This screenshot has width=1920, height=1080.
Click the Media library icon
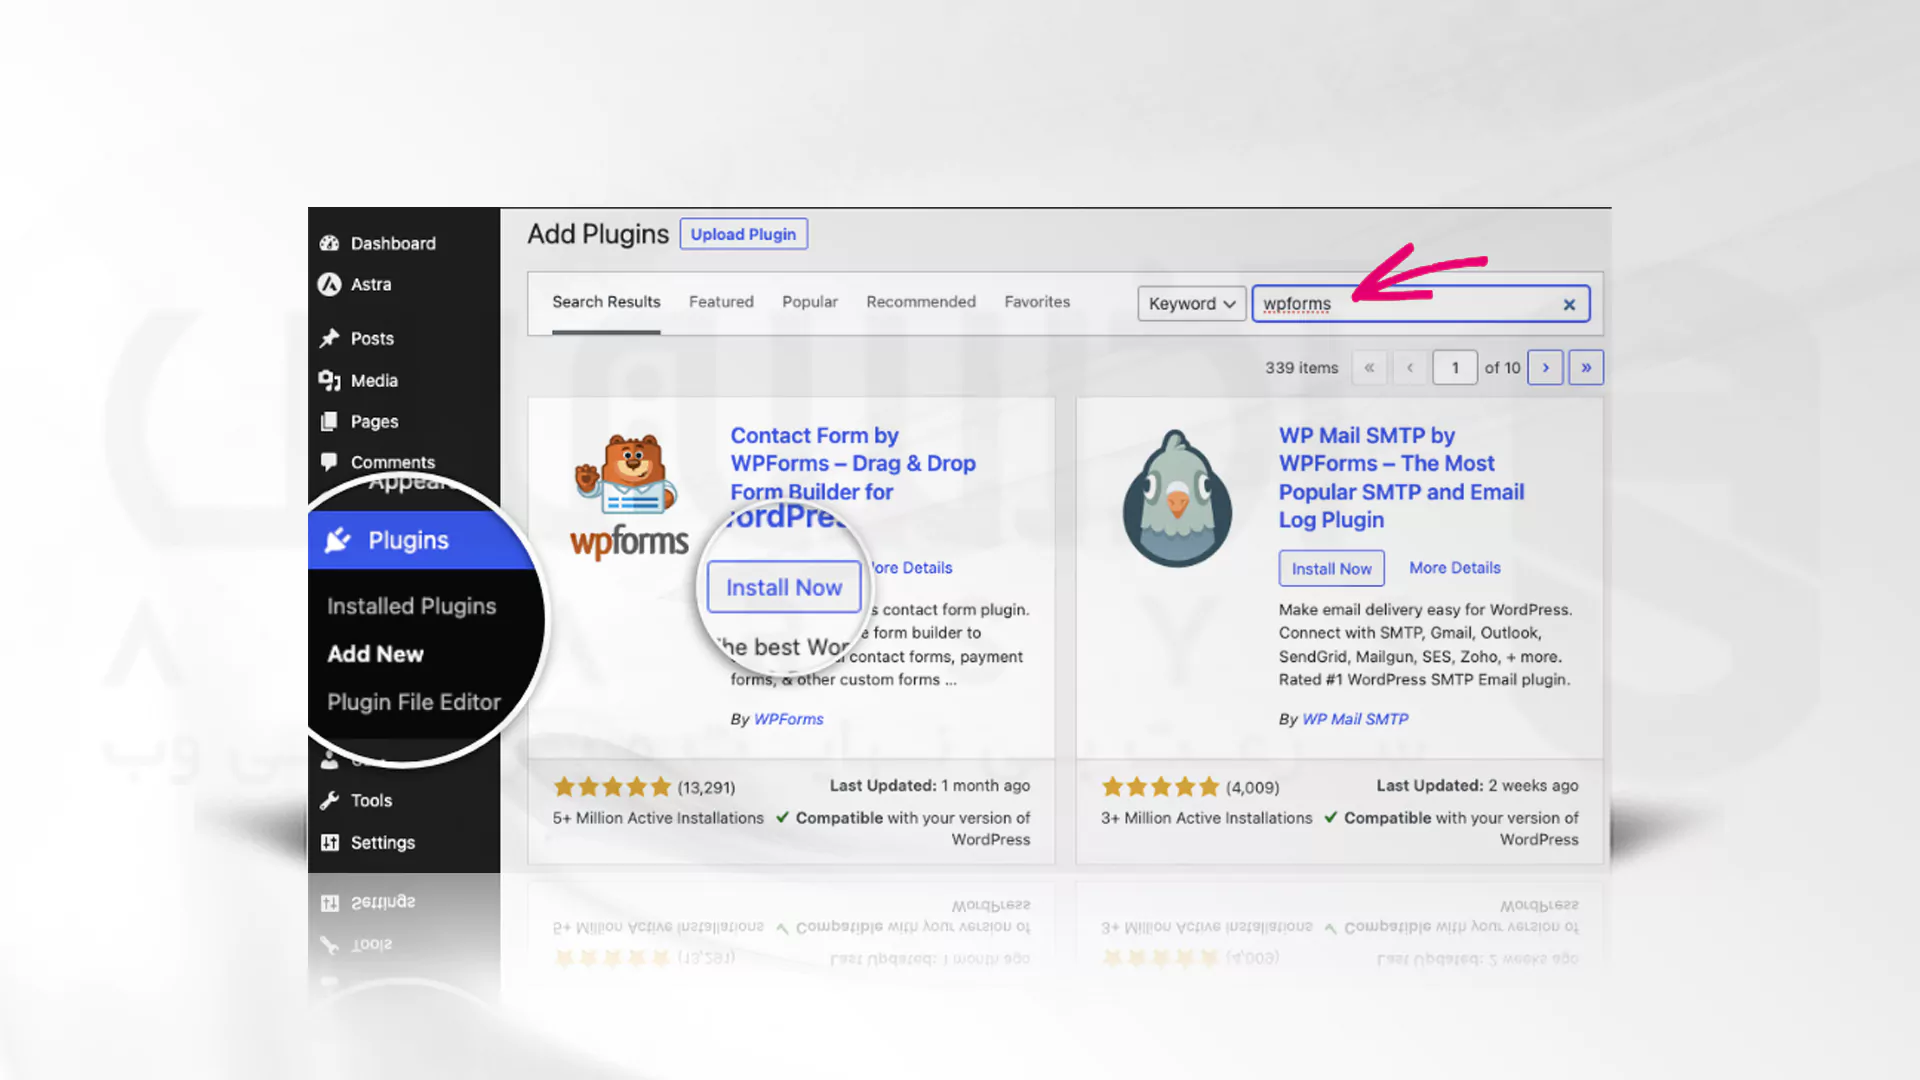pyautogui.click(x=329, y=380)
